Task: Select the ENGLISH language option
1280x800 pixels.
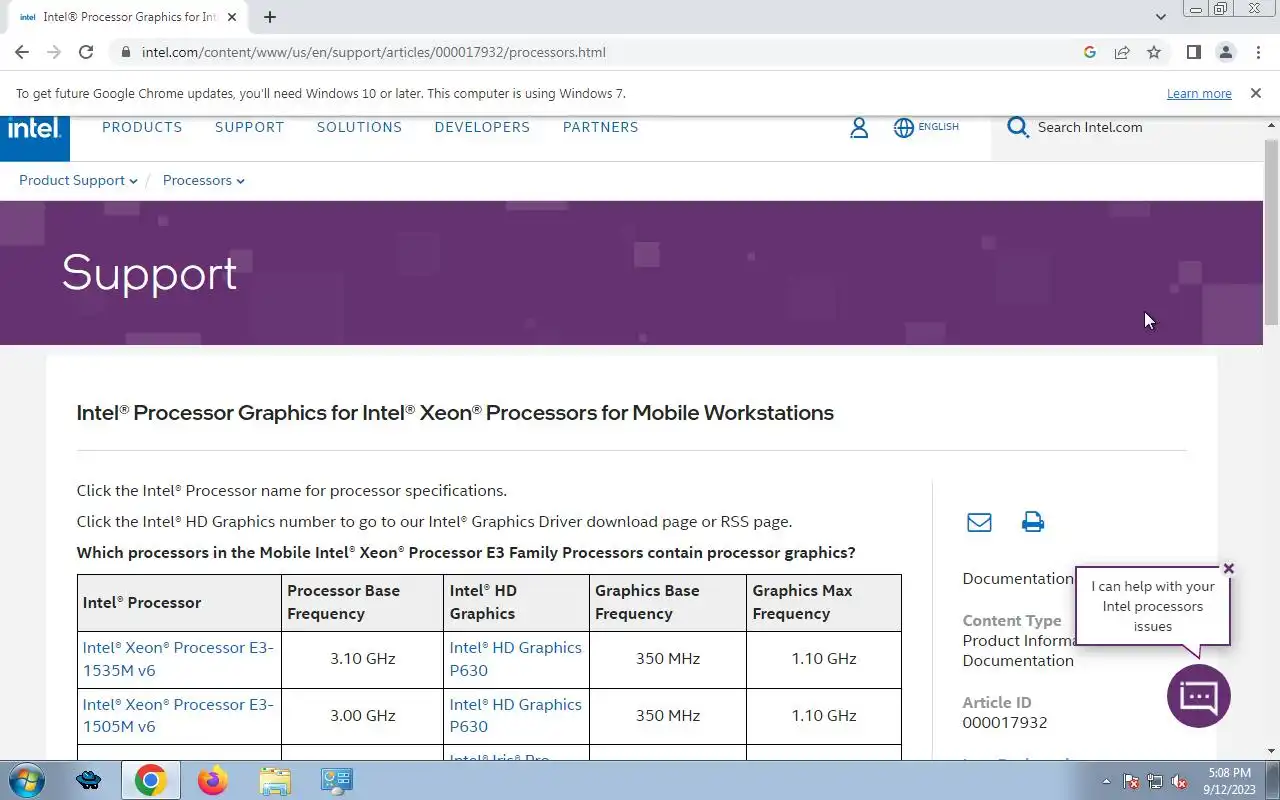Action: point(938,127)
